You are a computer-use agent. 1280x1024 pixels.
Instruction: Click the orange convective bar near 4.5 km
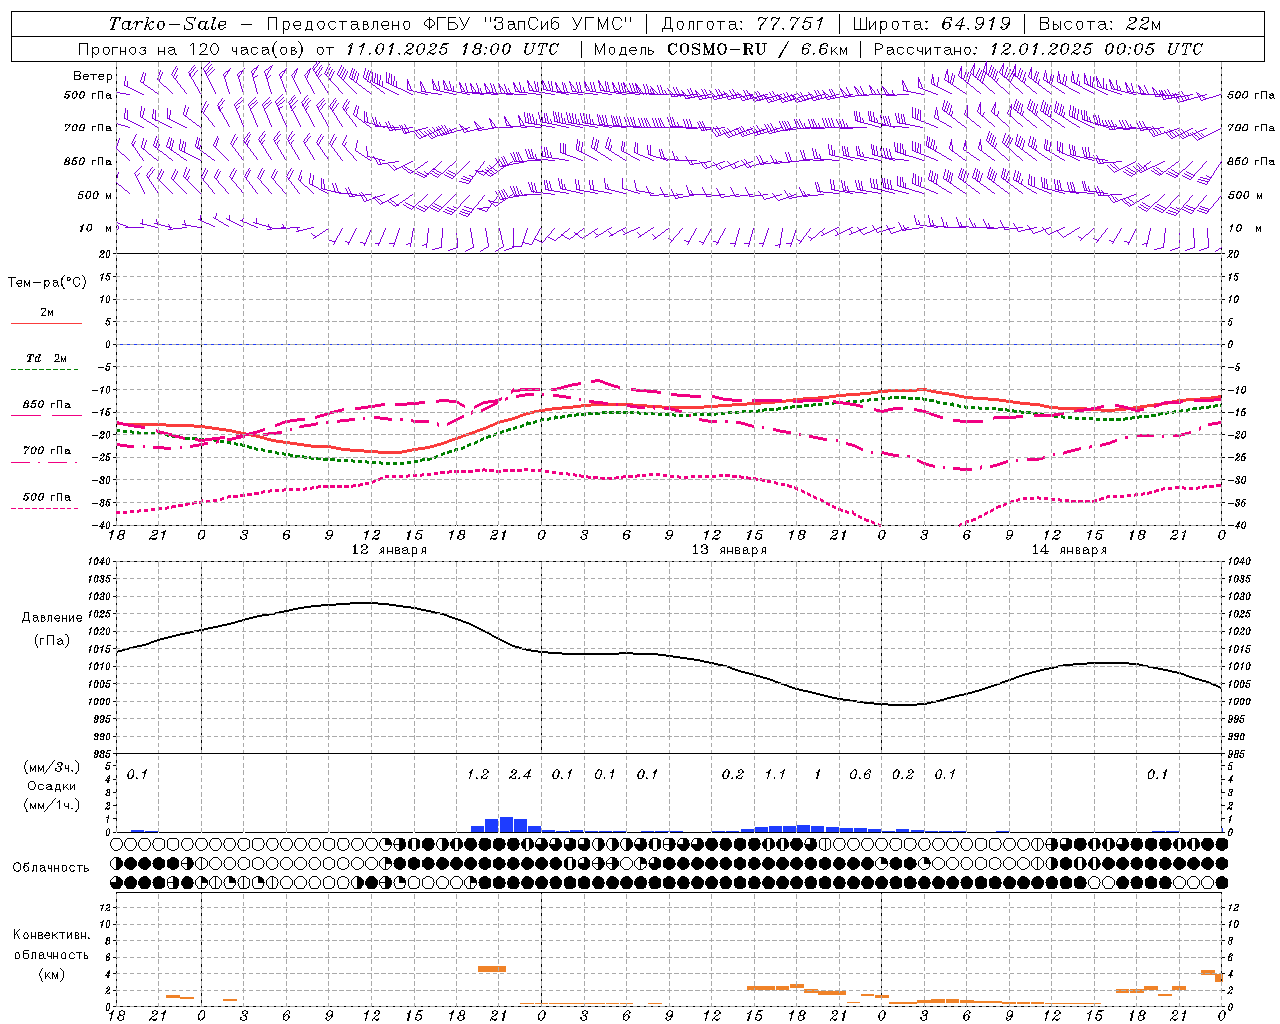(x=492, y=969)
